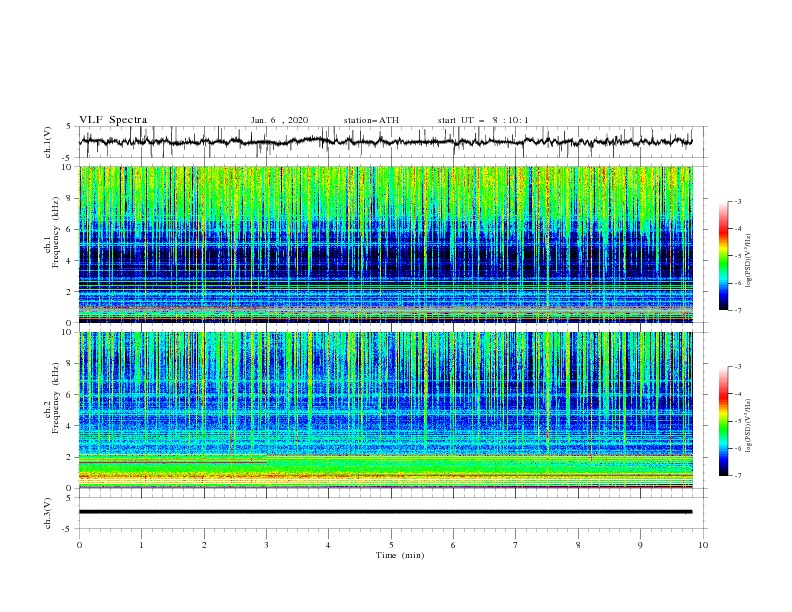Click the upper log(PSD)(V²/Hz) colorbar label

748,261
